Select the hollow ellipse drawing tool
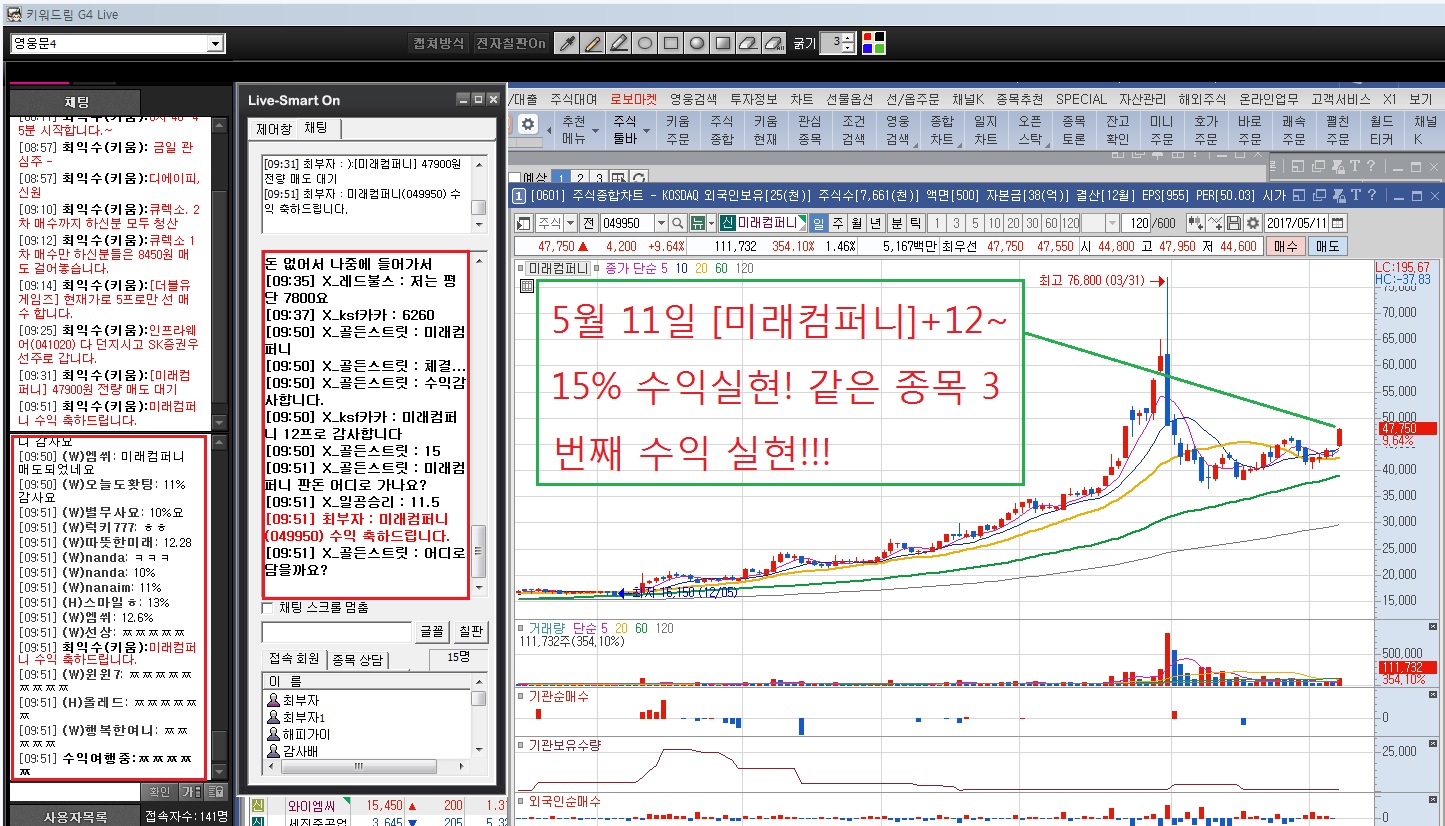 pyautogui.click(x=645, y=43)
